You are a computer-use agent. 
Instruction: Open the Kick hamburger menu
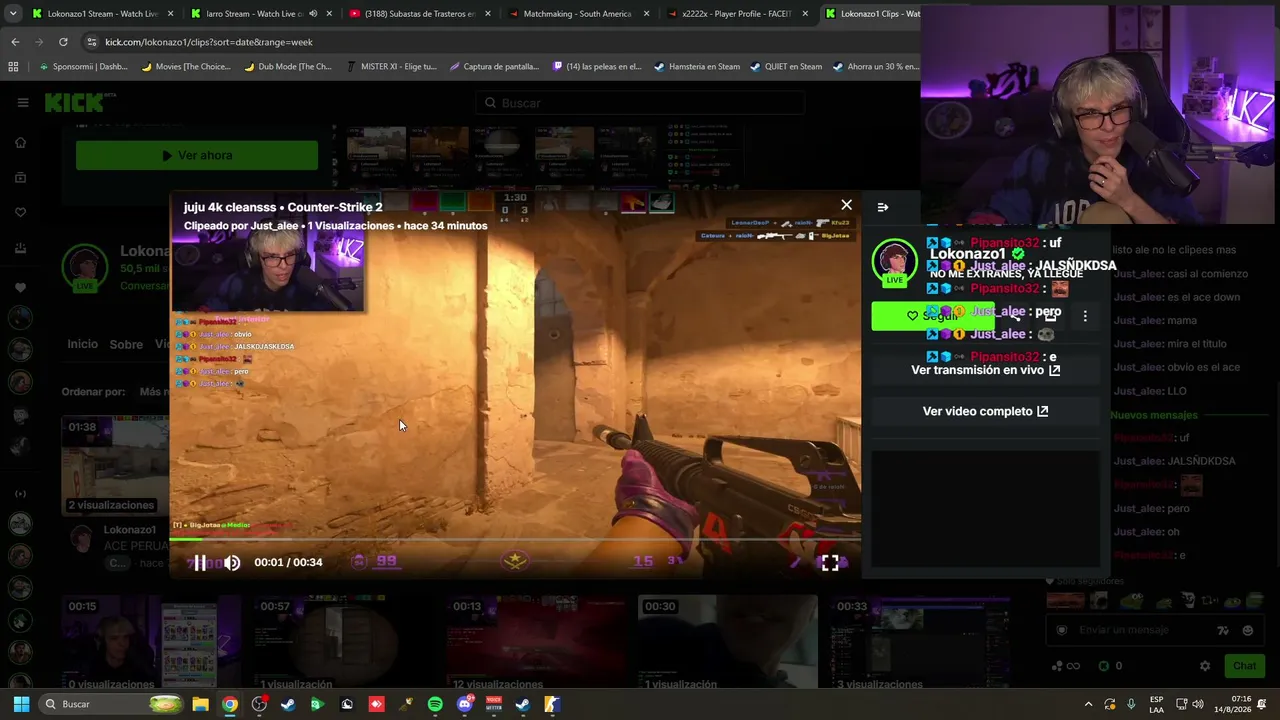coord(23,102)
